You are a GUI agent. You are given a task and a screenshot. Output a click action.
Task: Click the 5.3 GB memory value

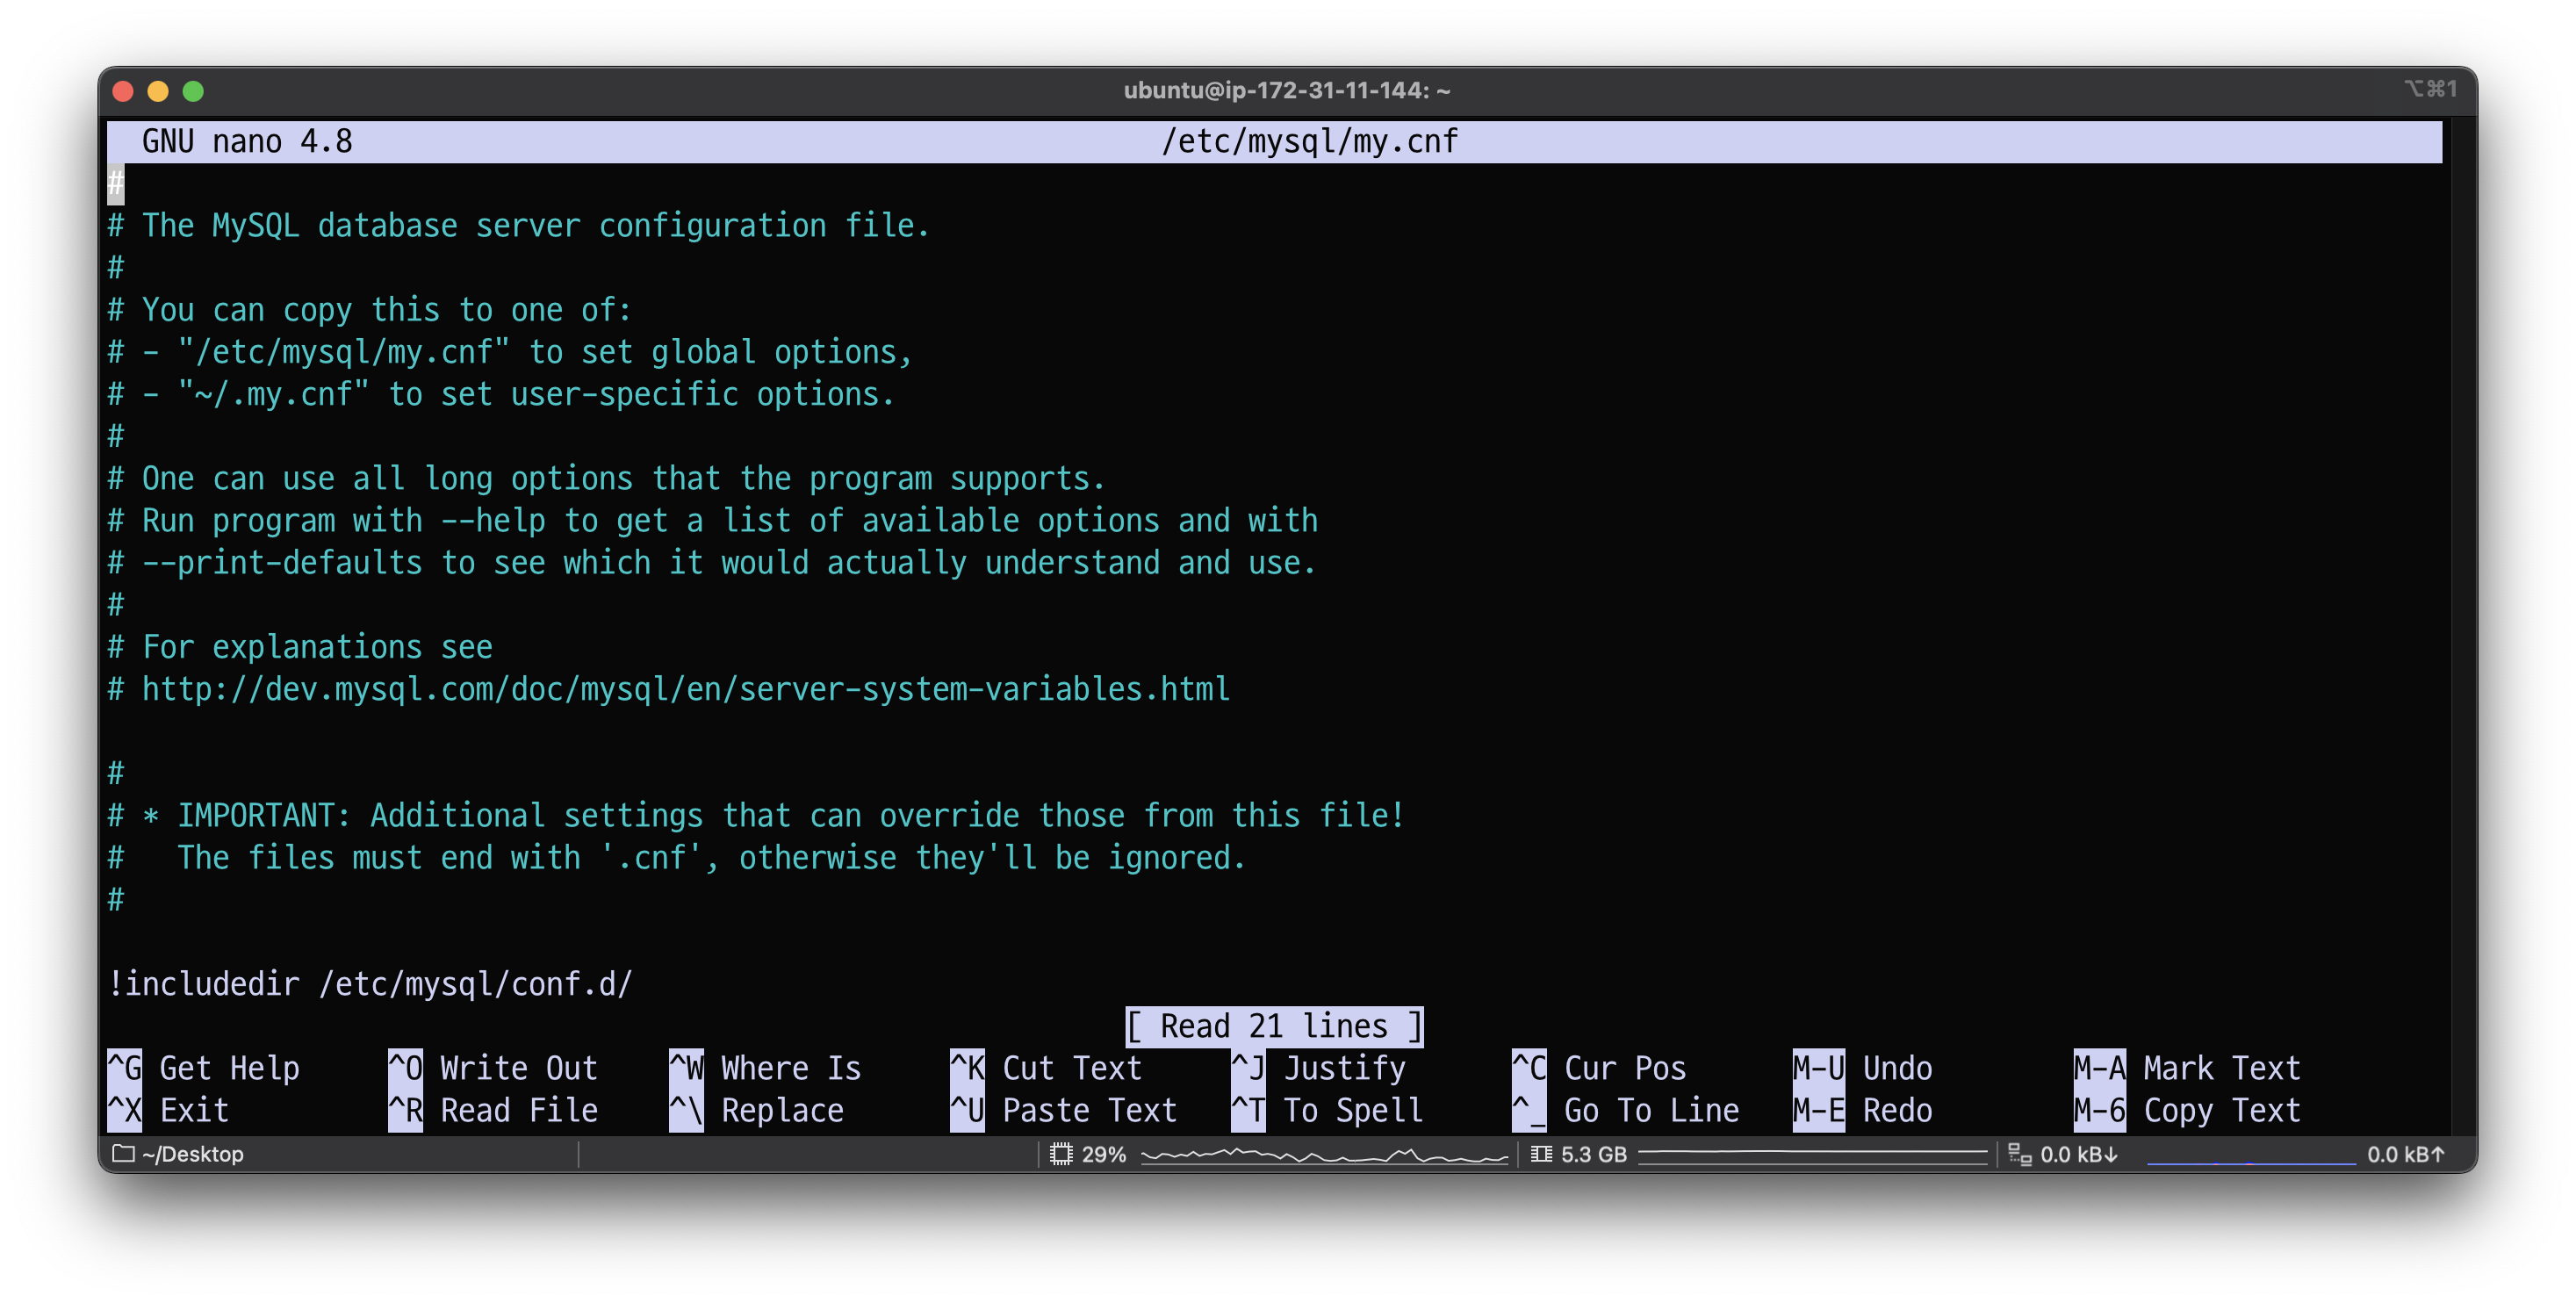point(1594,1154)
